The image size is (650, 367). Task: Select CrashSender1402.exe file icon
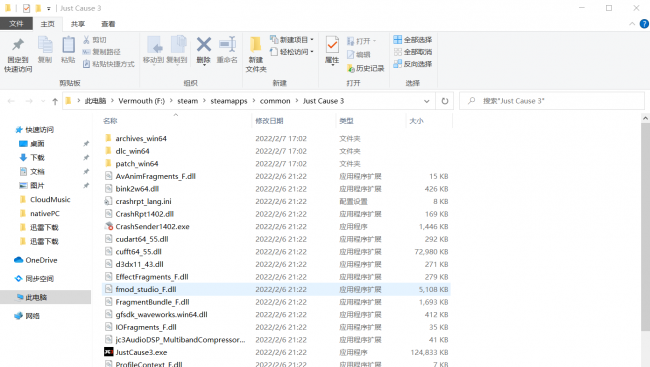pyautogui.click(x=109, y=226)
